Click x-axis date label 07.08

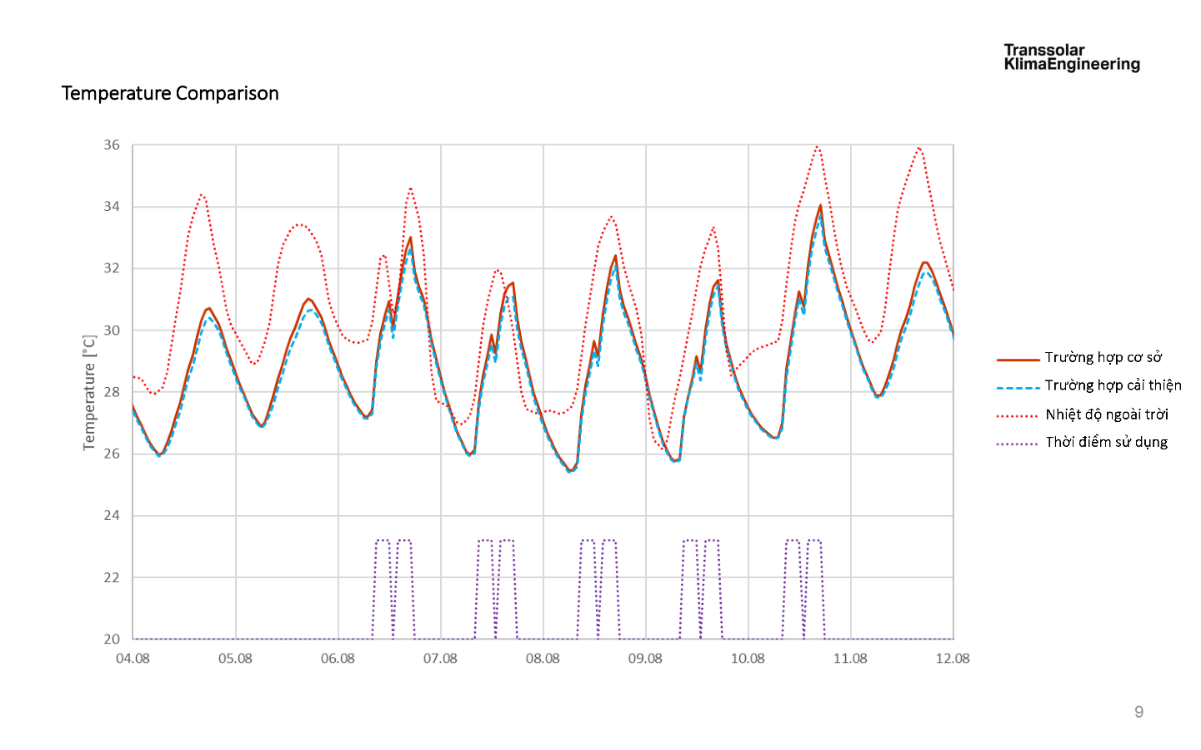pyautogui.click(x=441, y=659)
